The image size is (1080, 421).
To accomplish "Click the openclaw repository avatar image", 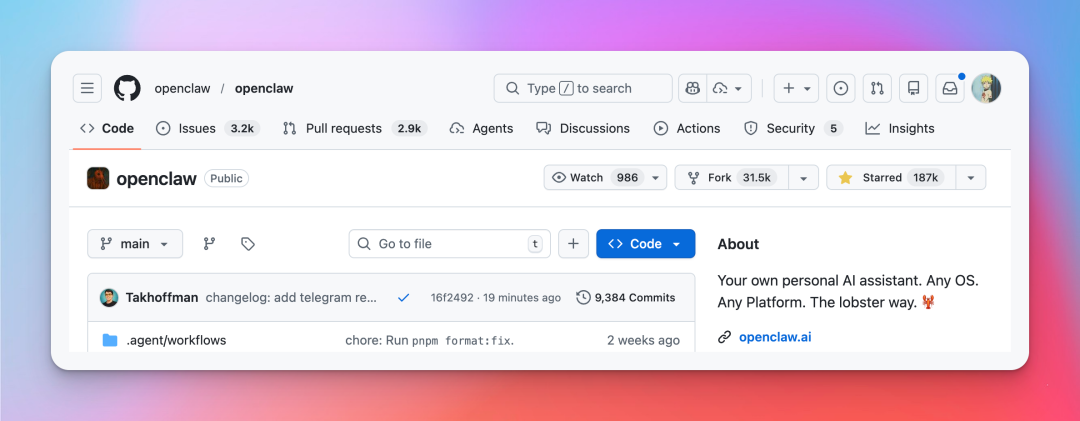I will click(98, 178).
